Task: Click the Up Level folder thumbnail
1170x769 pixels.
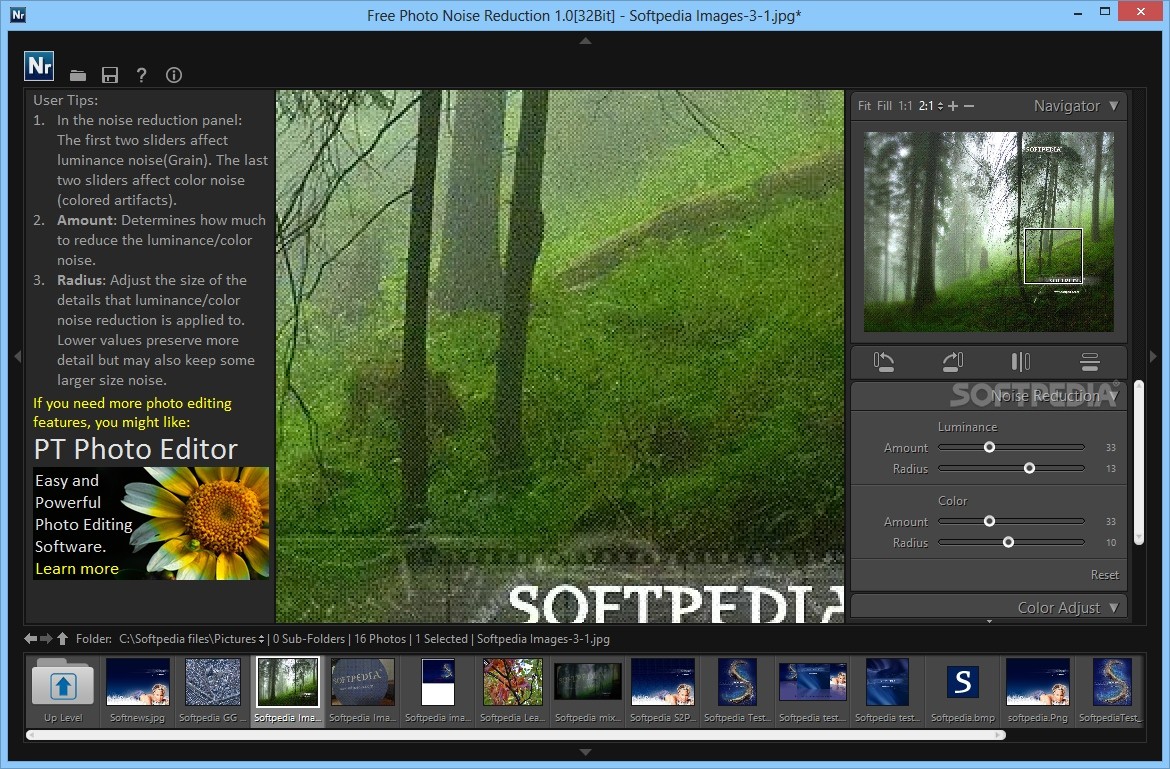Action: [63, 689]
